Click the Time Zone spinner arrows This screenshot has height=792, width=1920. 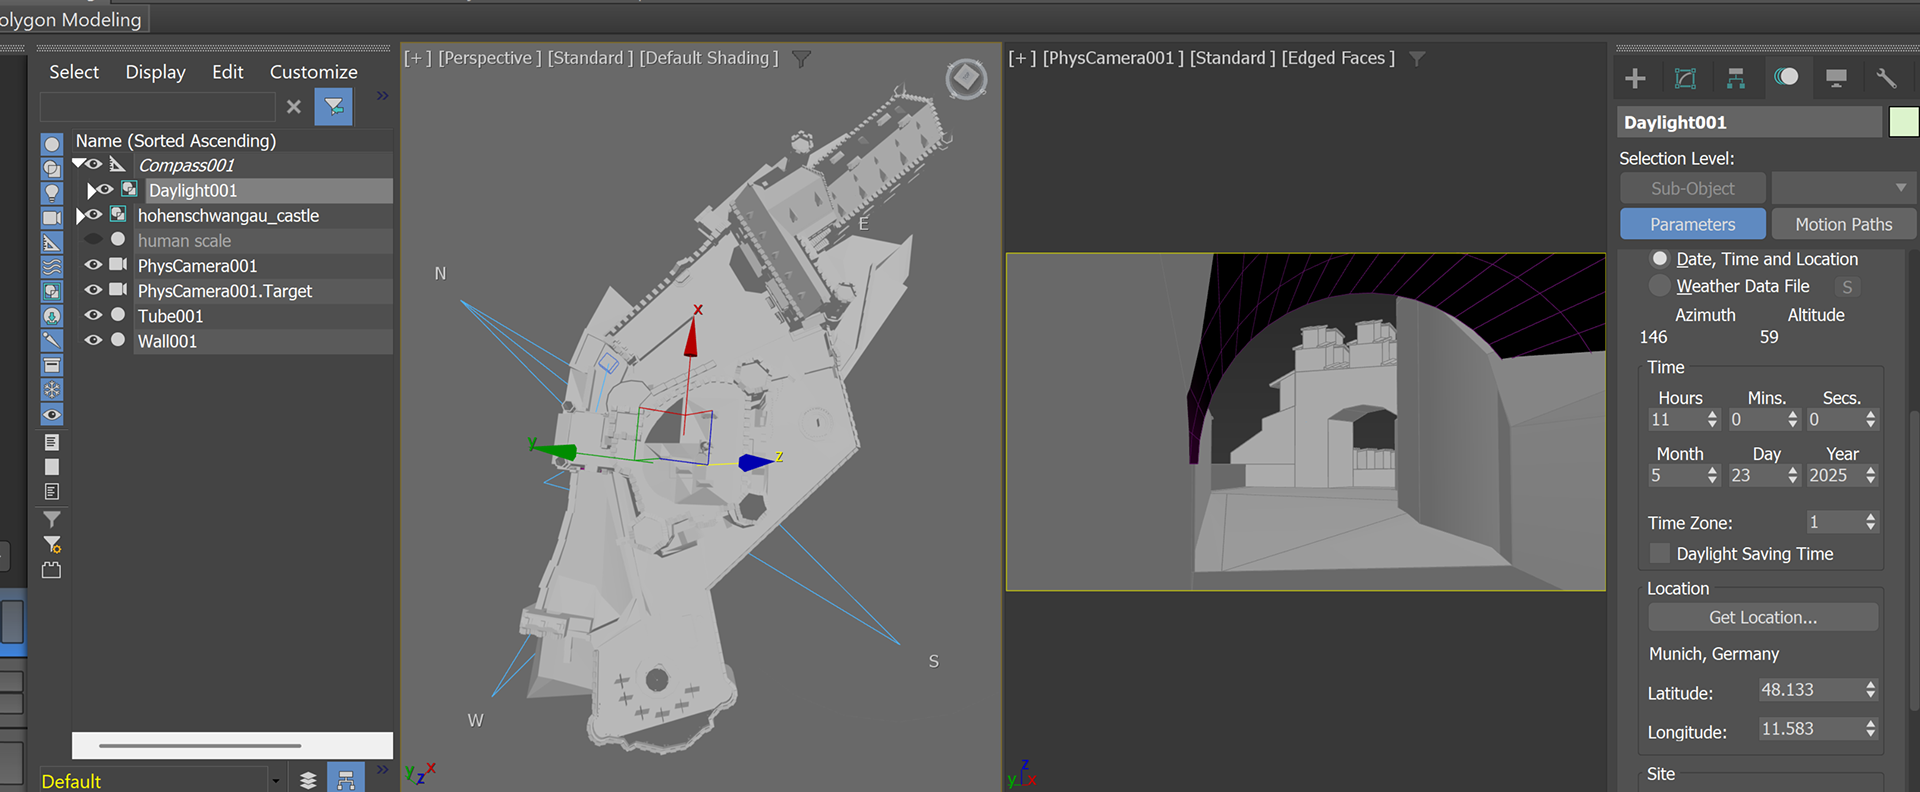tap(1871, 522)
